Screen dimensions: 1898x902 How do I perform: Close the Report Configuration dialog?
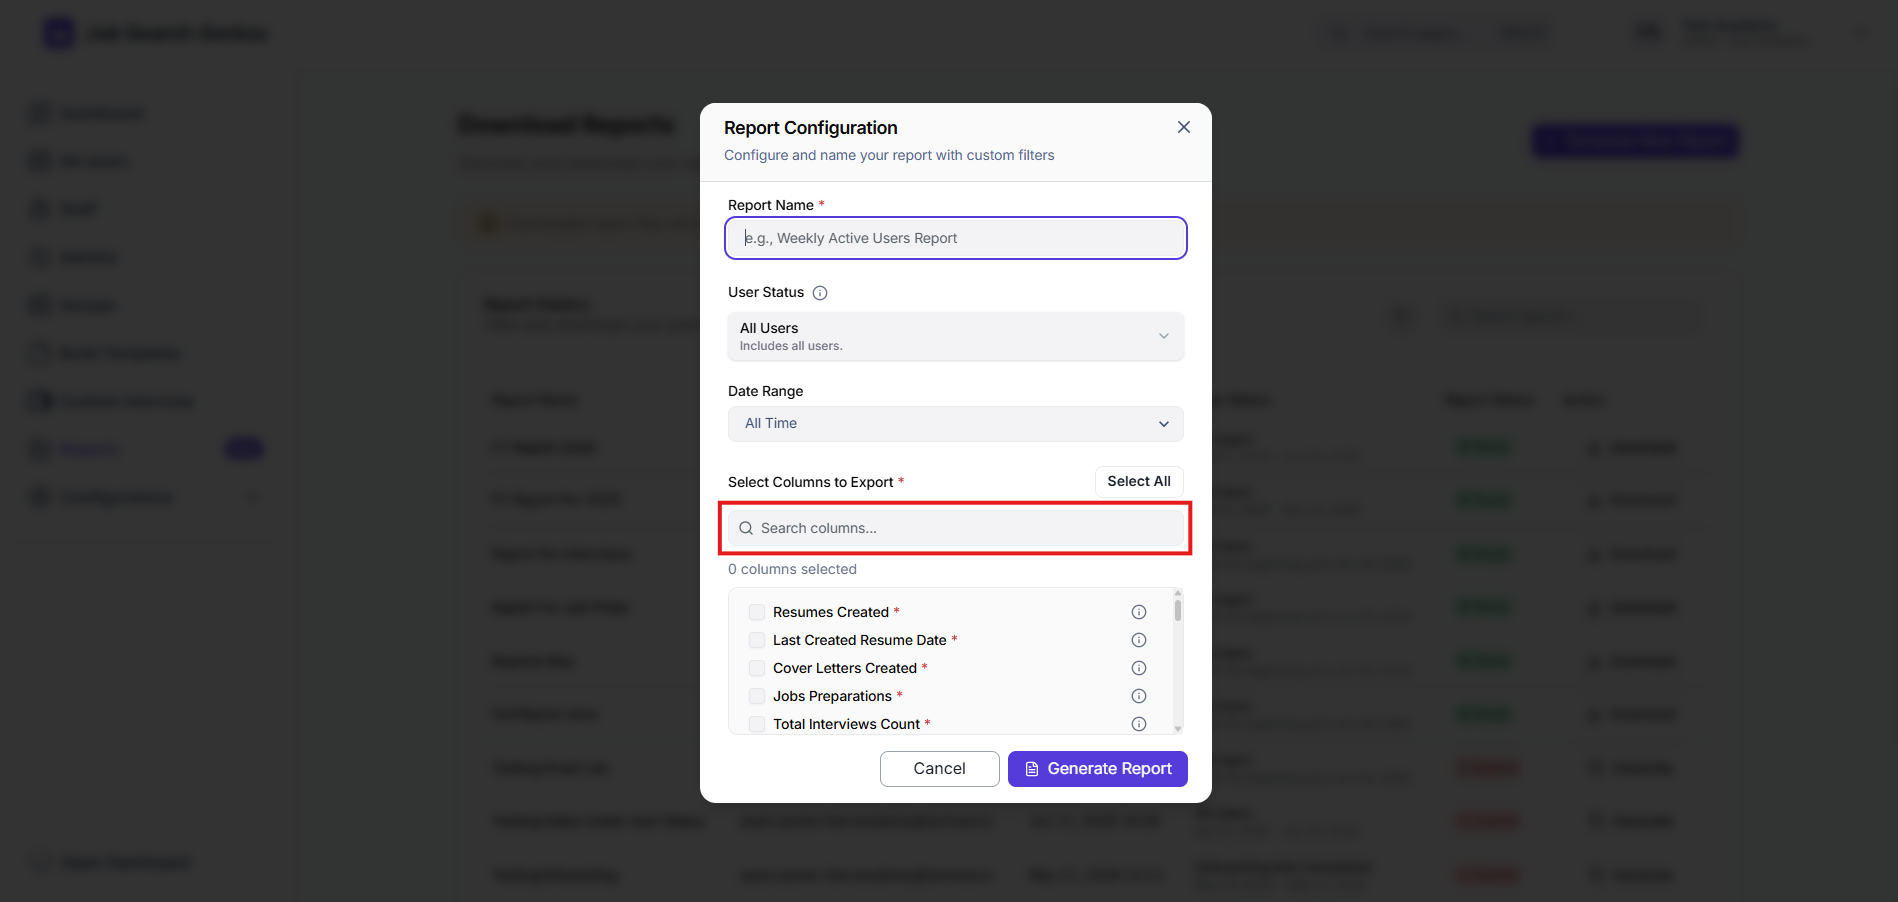coord(1184,127)
